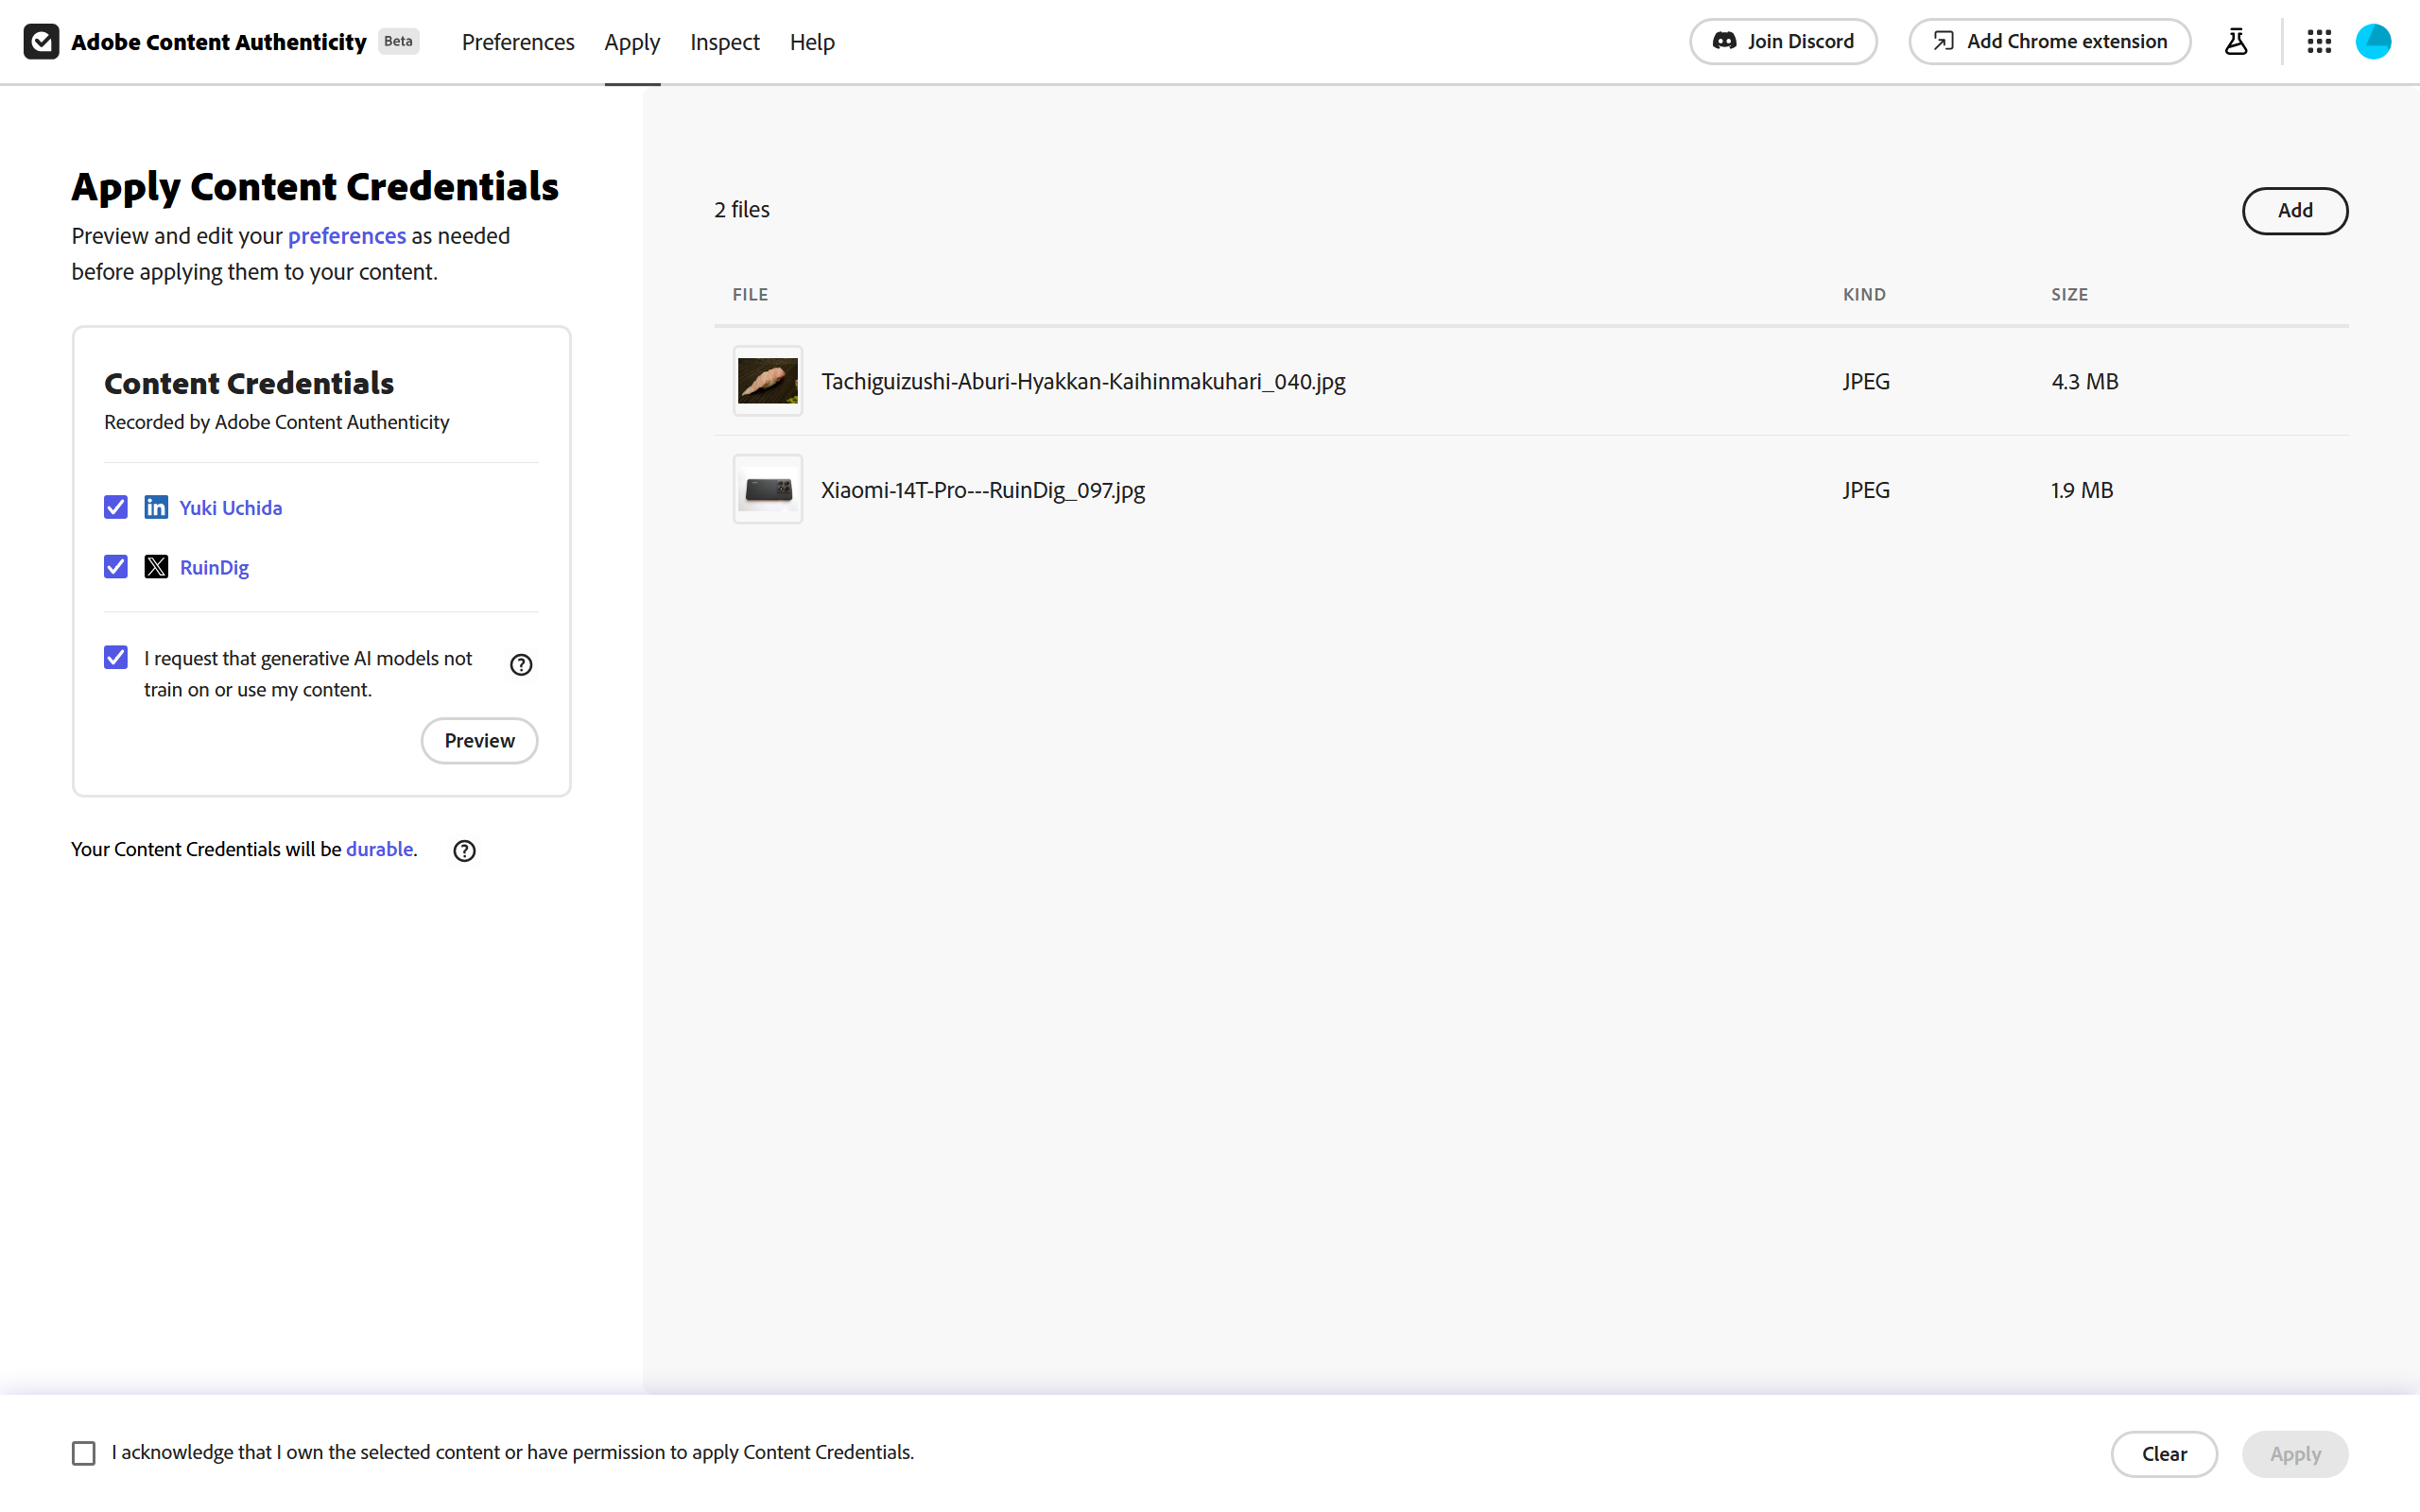2420x1512 pixels.
Task: Click the Chrome extension external-link icon
Action: point(1943,41)
